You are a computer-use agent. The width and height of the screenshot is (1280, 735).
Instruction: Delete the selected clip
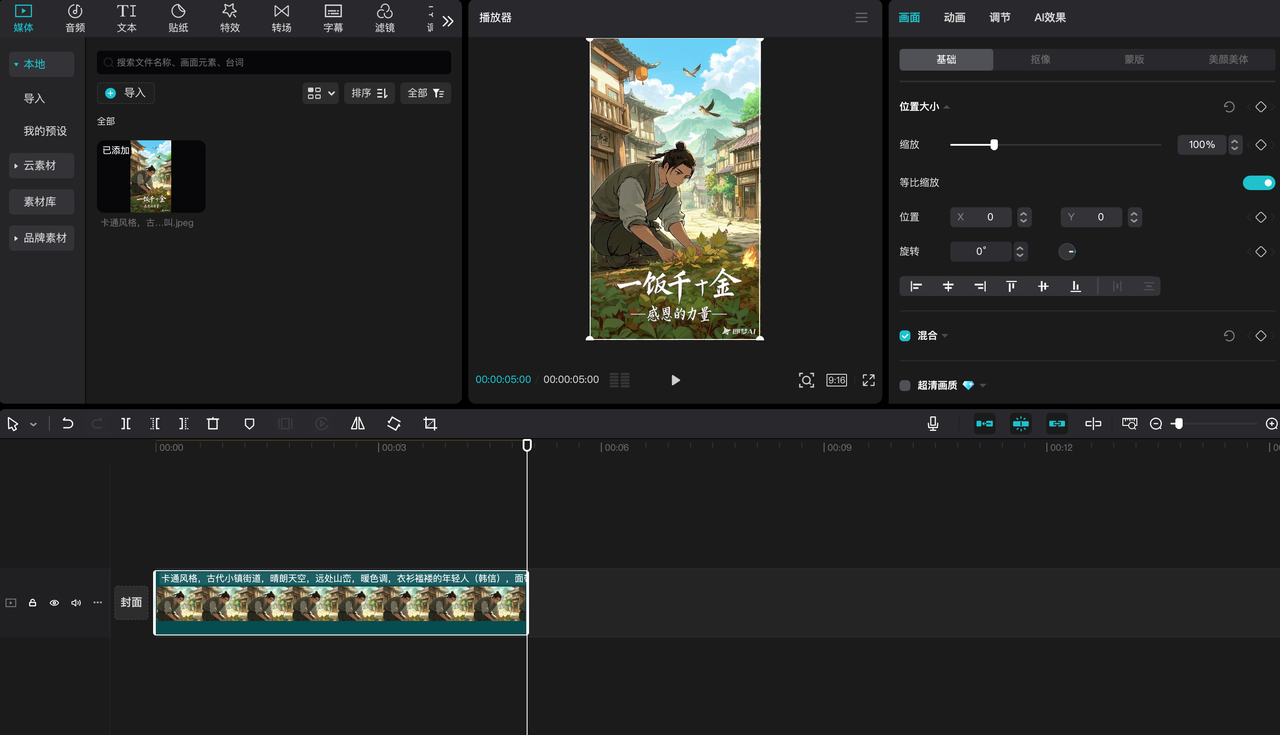pyautogui.click(x=213, y=424)
